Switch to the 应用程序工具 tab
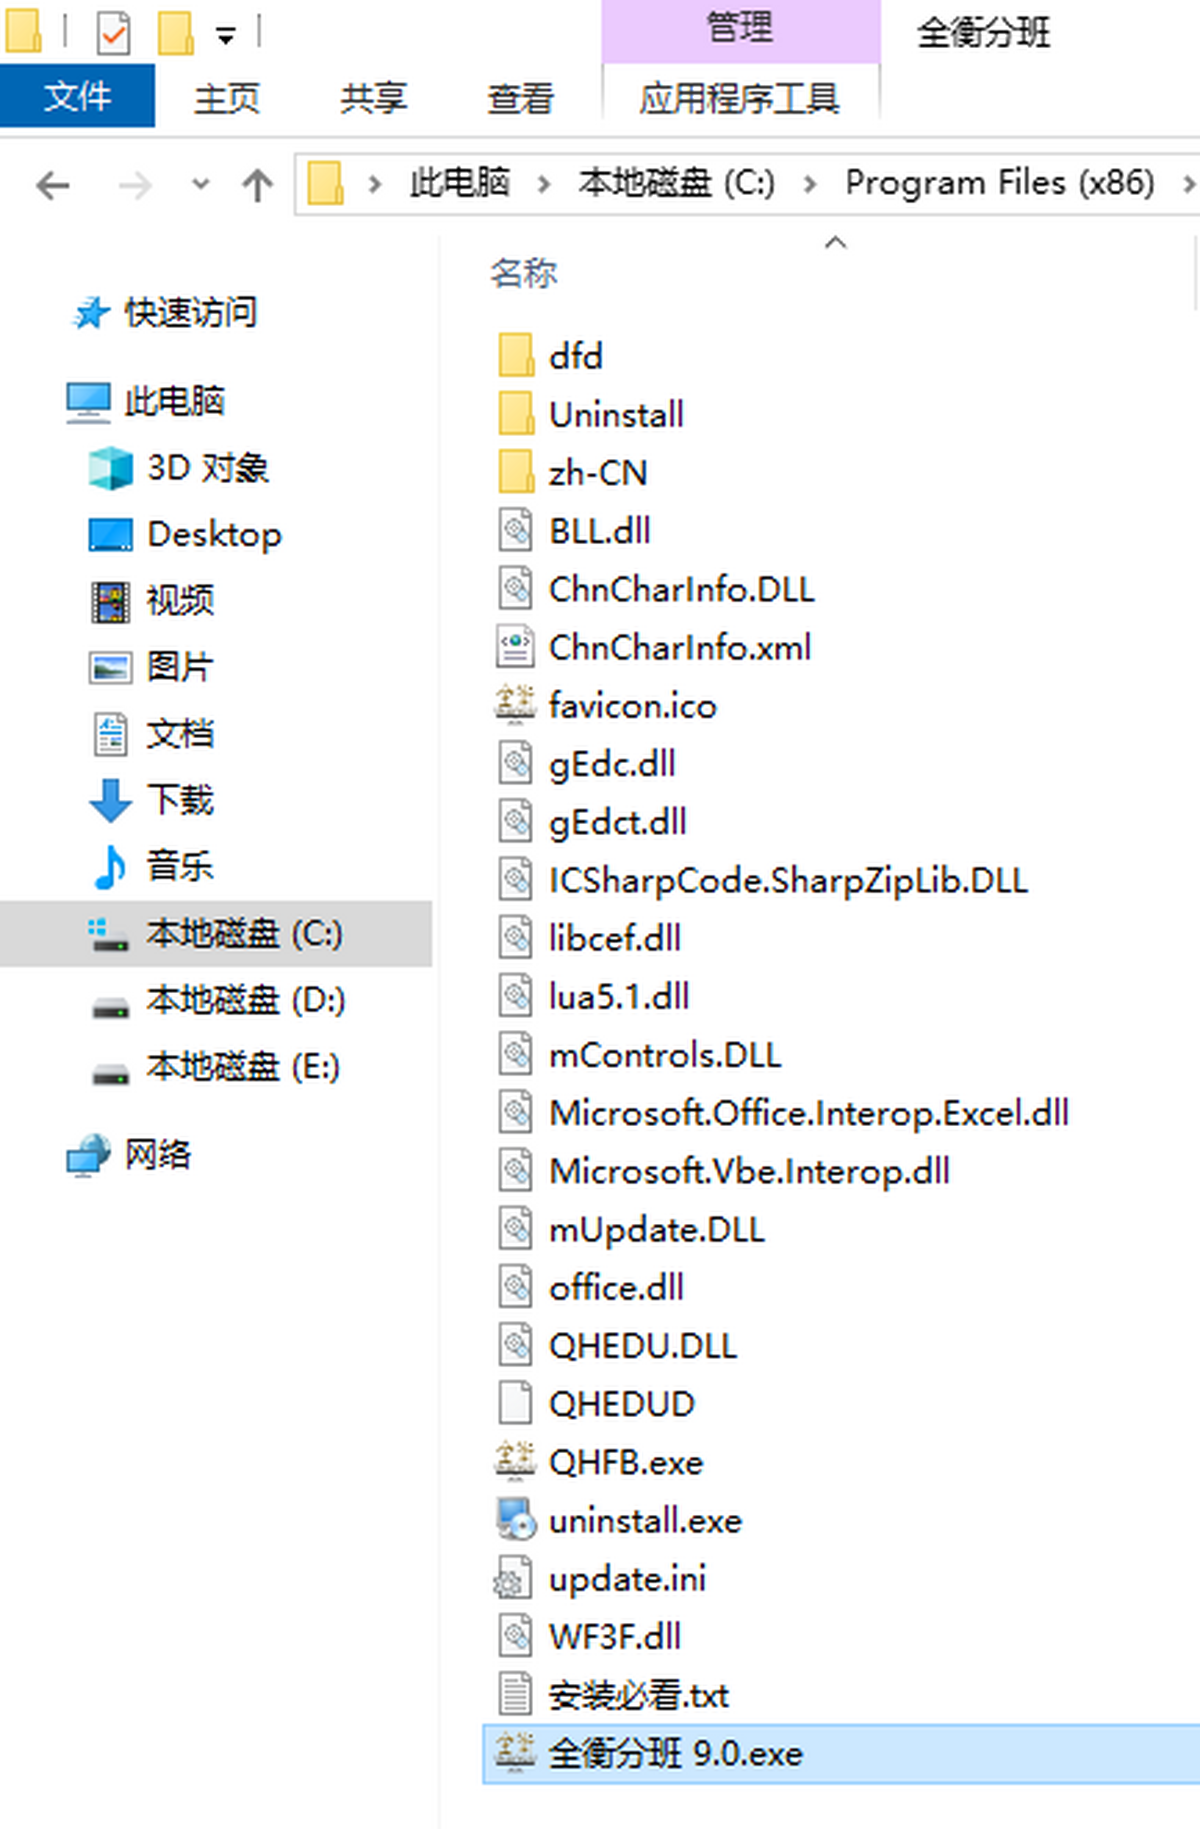This screenshot has height=1829, width=1200. pos(740,98)
